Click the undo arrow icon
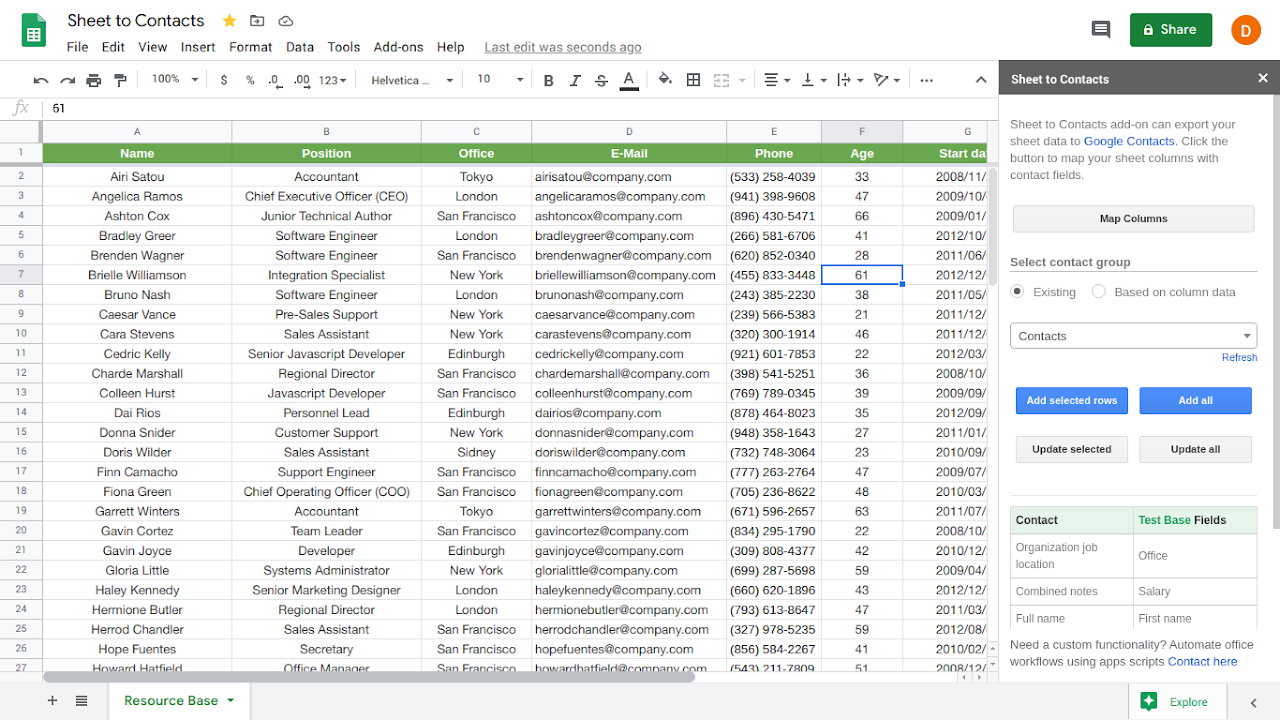This screenshot has width=1280, height=720. [41, 80]
